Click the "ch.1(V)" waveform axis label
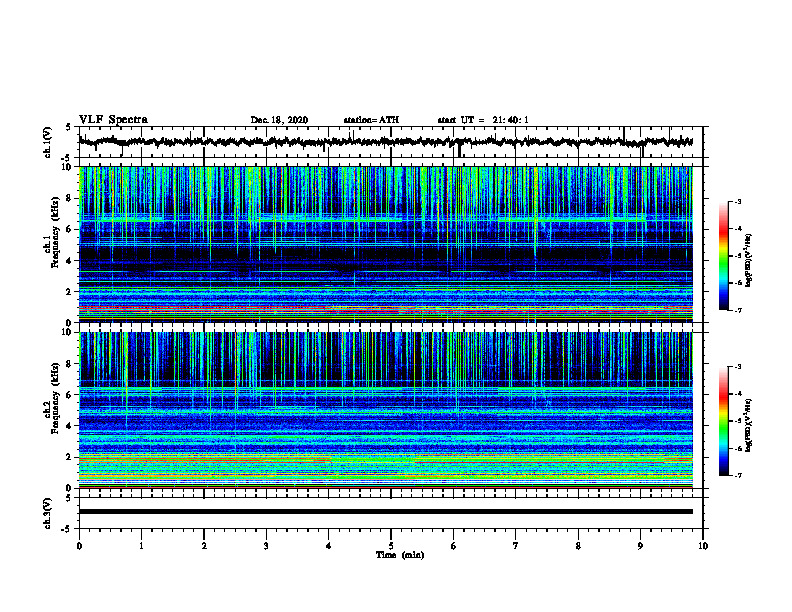This screenshot has width=792, height=612. pyautogui.click(x=47, y=142)
